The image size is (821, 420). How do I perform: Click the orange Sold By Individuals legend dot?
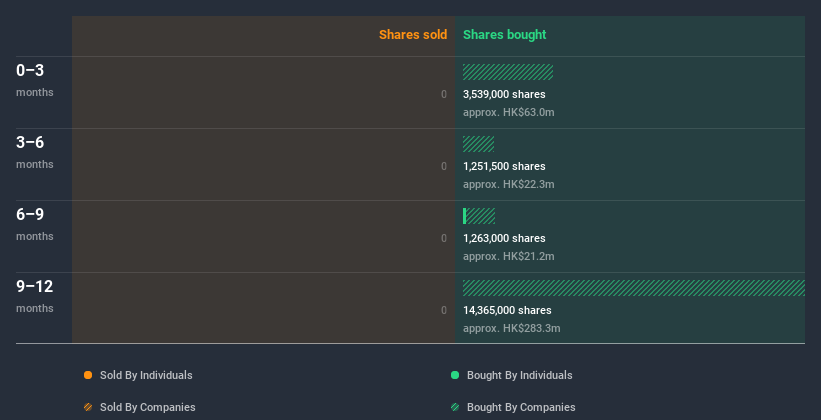click(88, 375)
